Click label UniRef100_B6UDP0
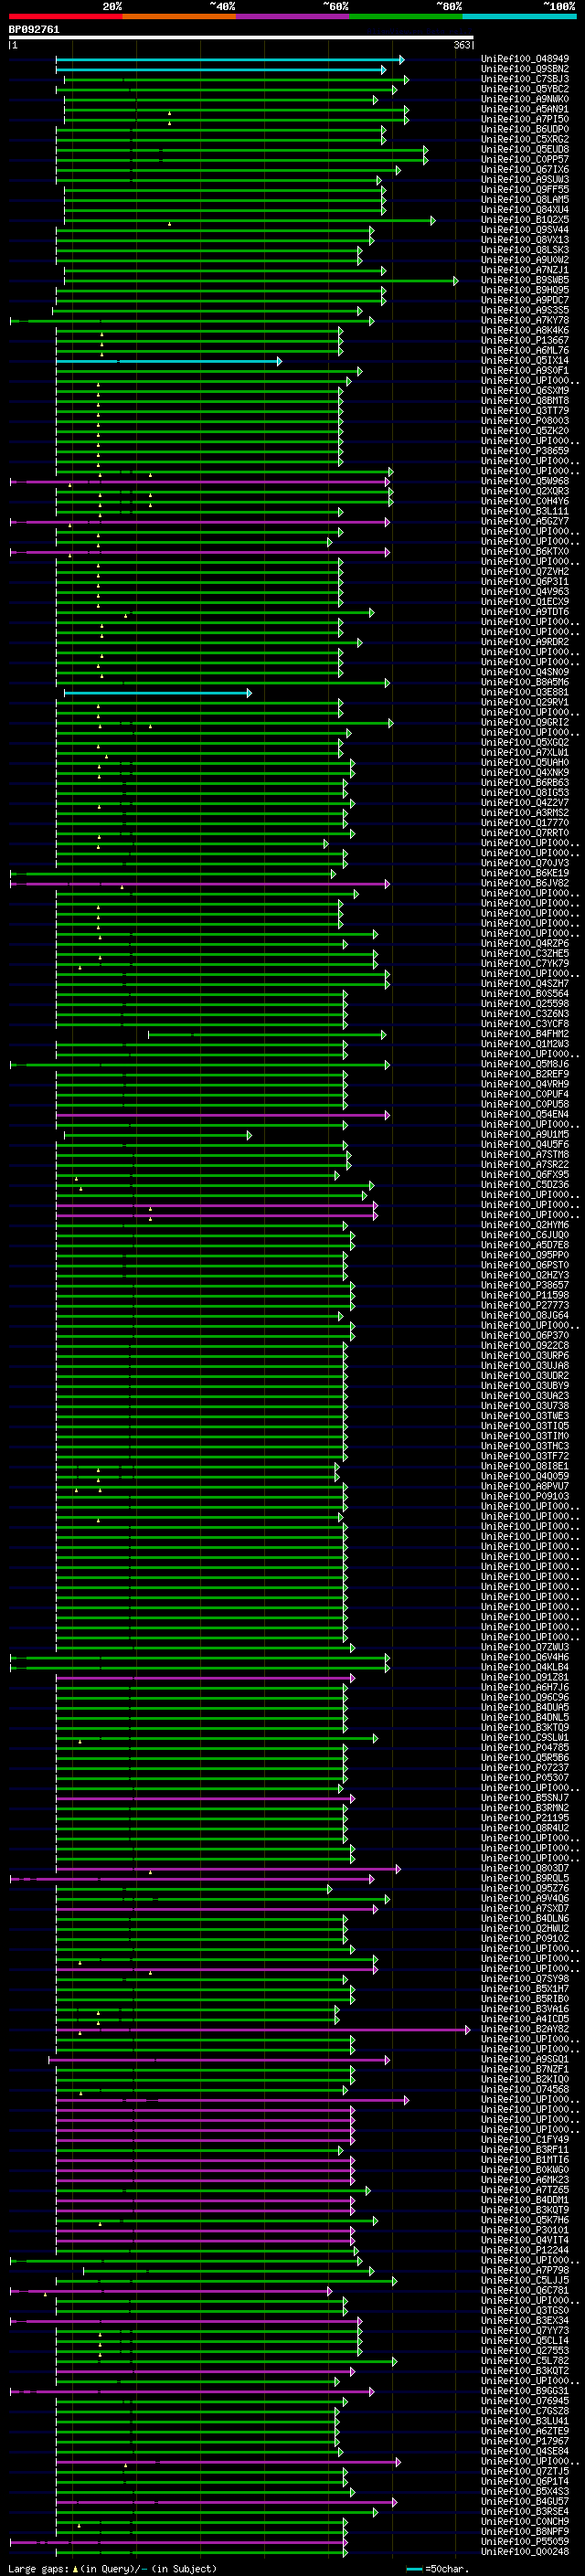This screenshot has height=2576, width=585. coord(525,129)
